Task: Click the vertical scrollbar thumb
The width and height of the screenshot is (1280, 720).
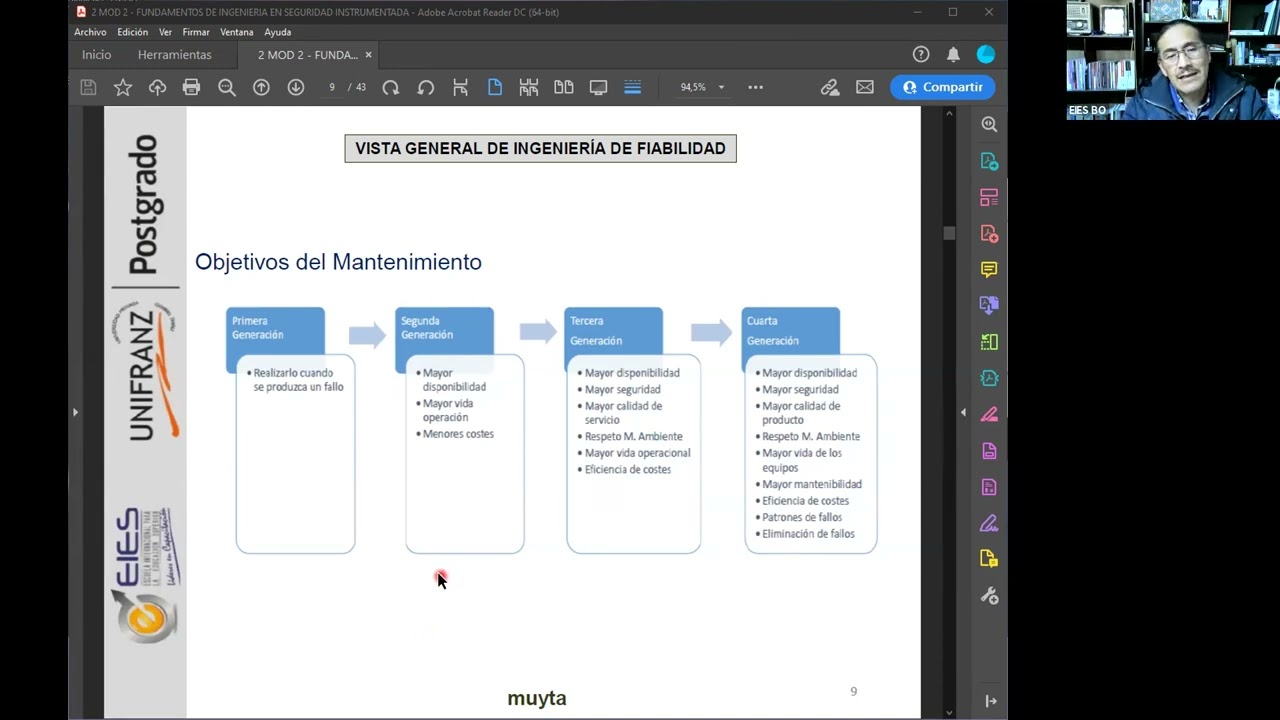Action: (949, 232)
